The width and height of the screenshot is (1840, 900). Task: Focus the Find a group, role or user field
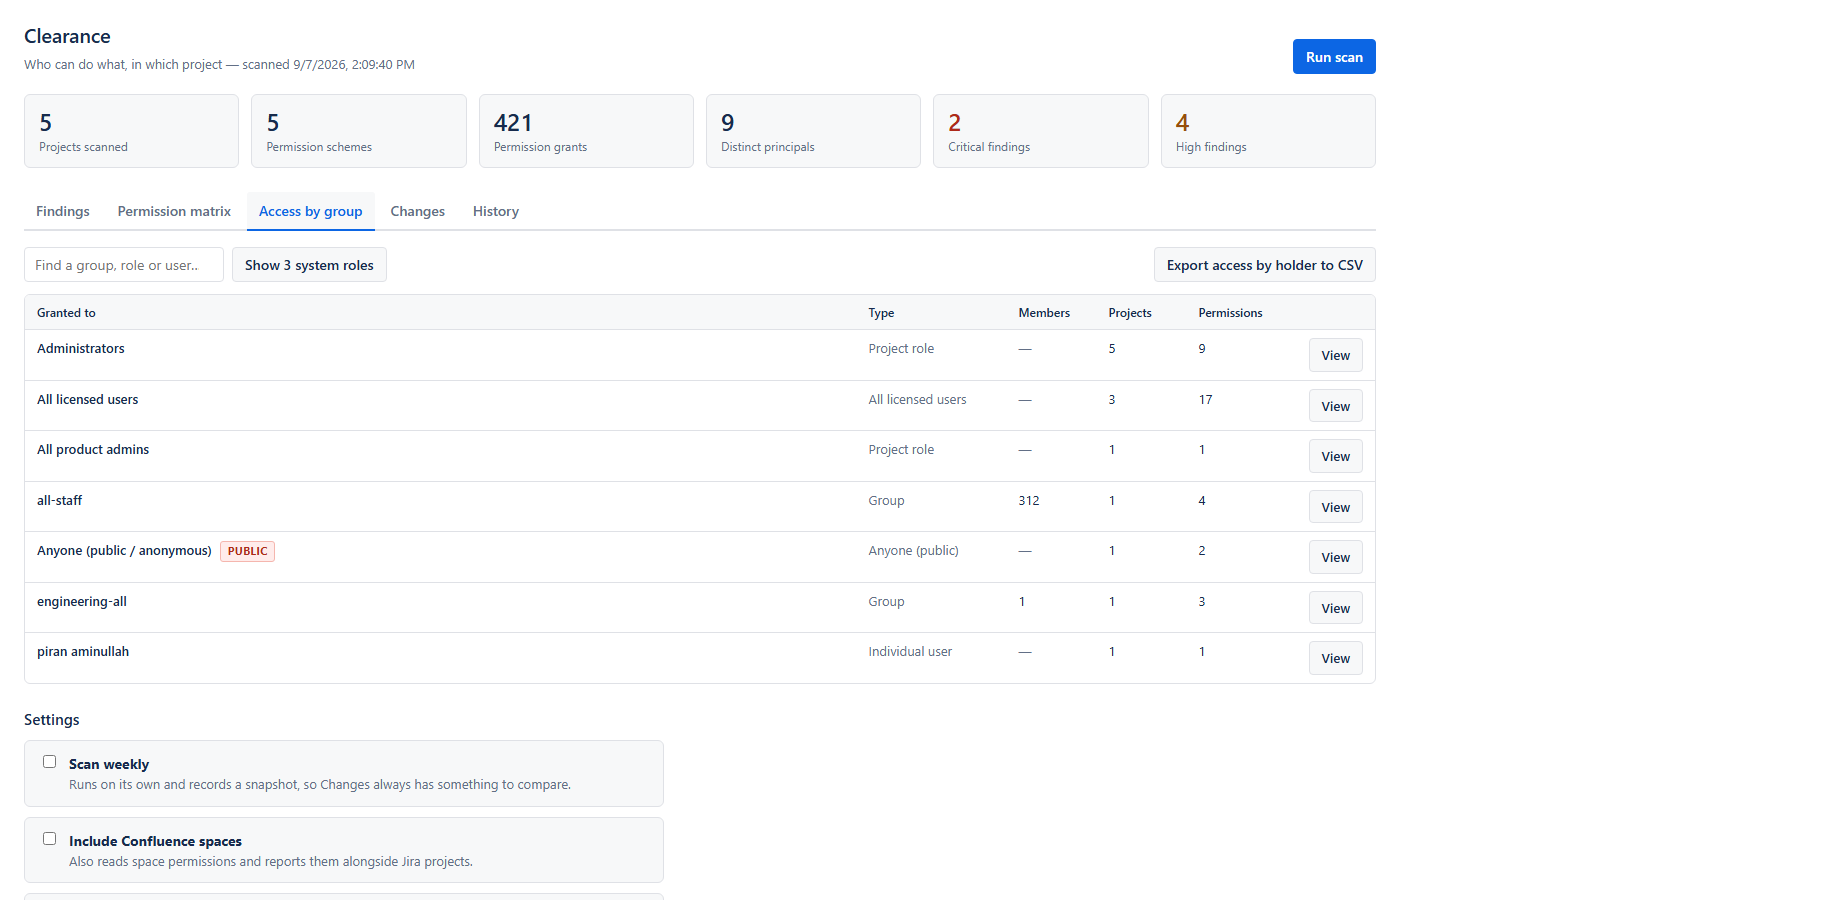coord(124,265)
